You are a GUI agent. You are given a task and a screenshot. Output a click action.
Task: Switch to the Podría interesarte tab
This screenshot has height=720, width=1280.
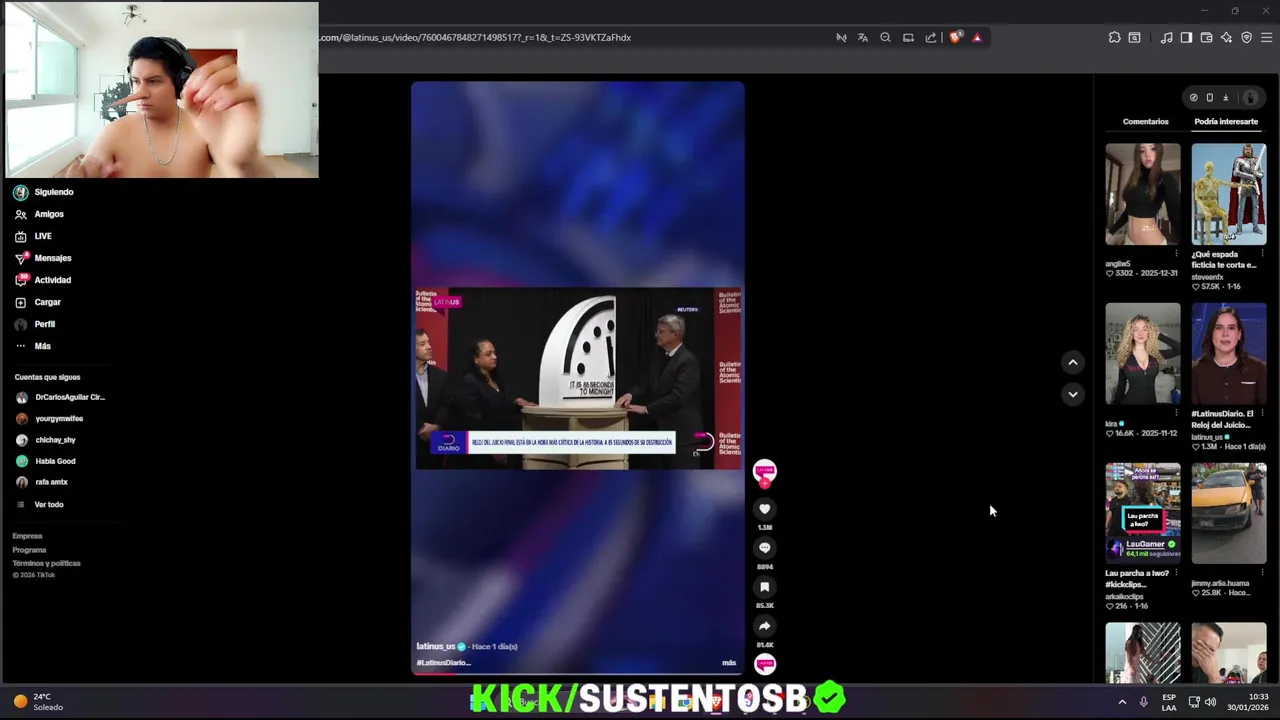pos(1226,121)
